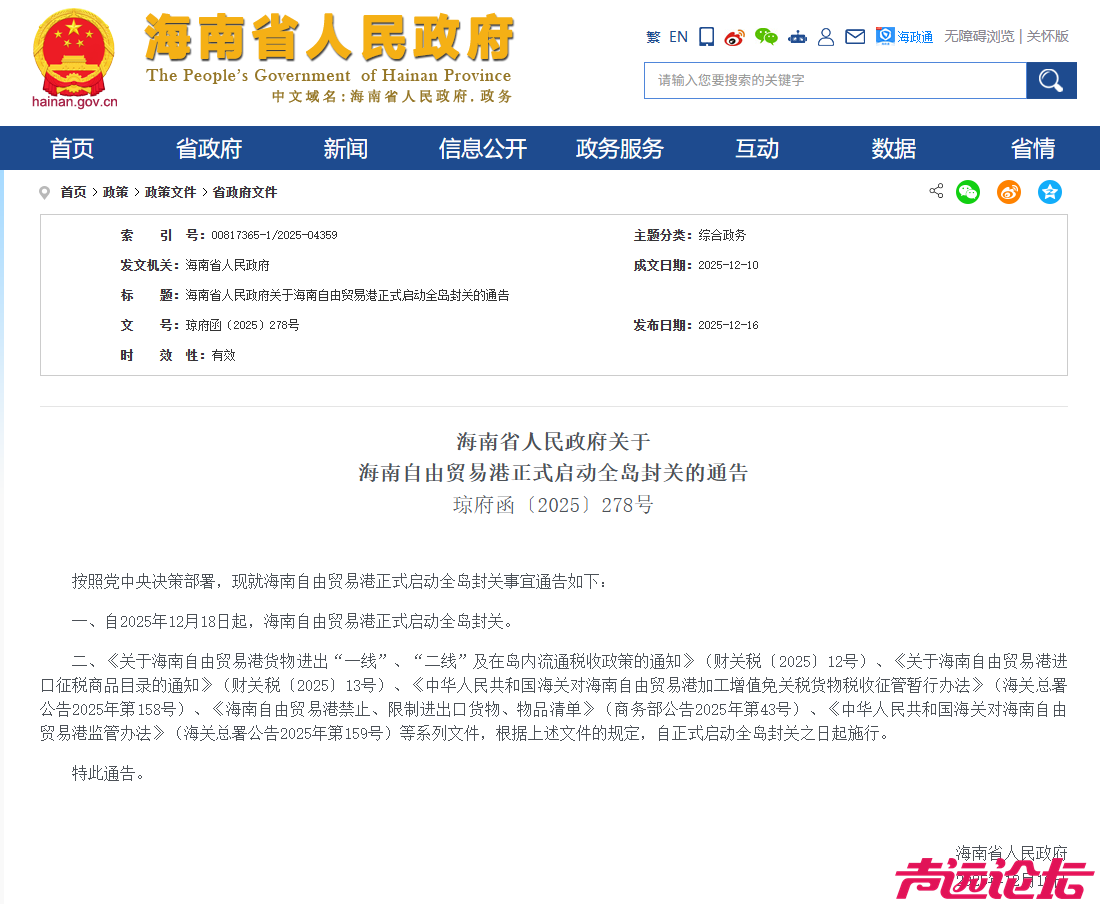The image size is (1100, 904).
Task: Open the email icon in the header
Action: (855, 36)
